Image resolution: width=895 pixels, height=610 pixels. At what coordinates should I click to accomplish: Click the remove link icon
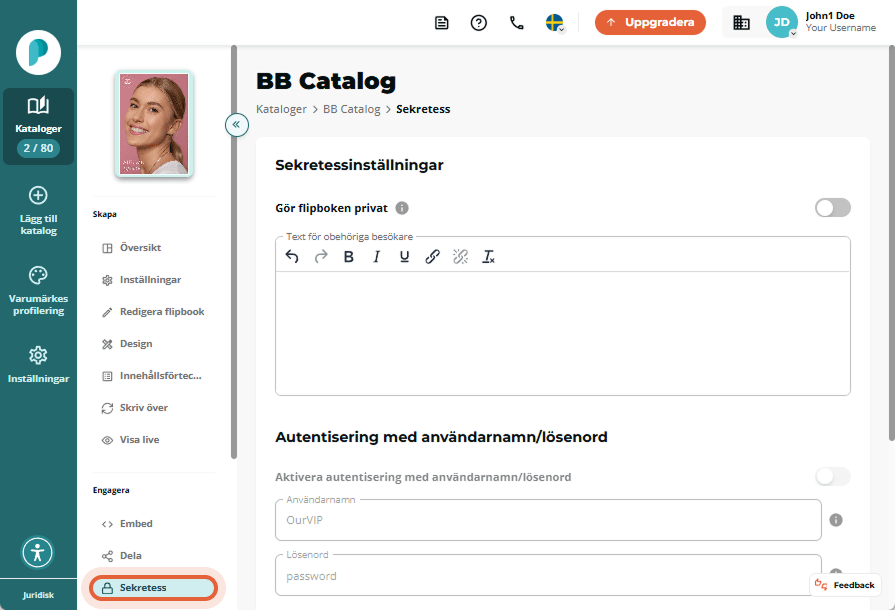(x=461, y=257)
